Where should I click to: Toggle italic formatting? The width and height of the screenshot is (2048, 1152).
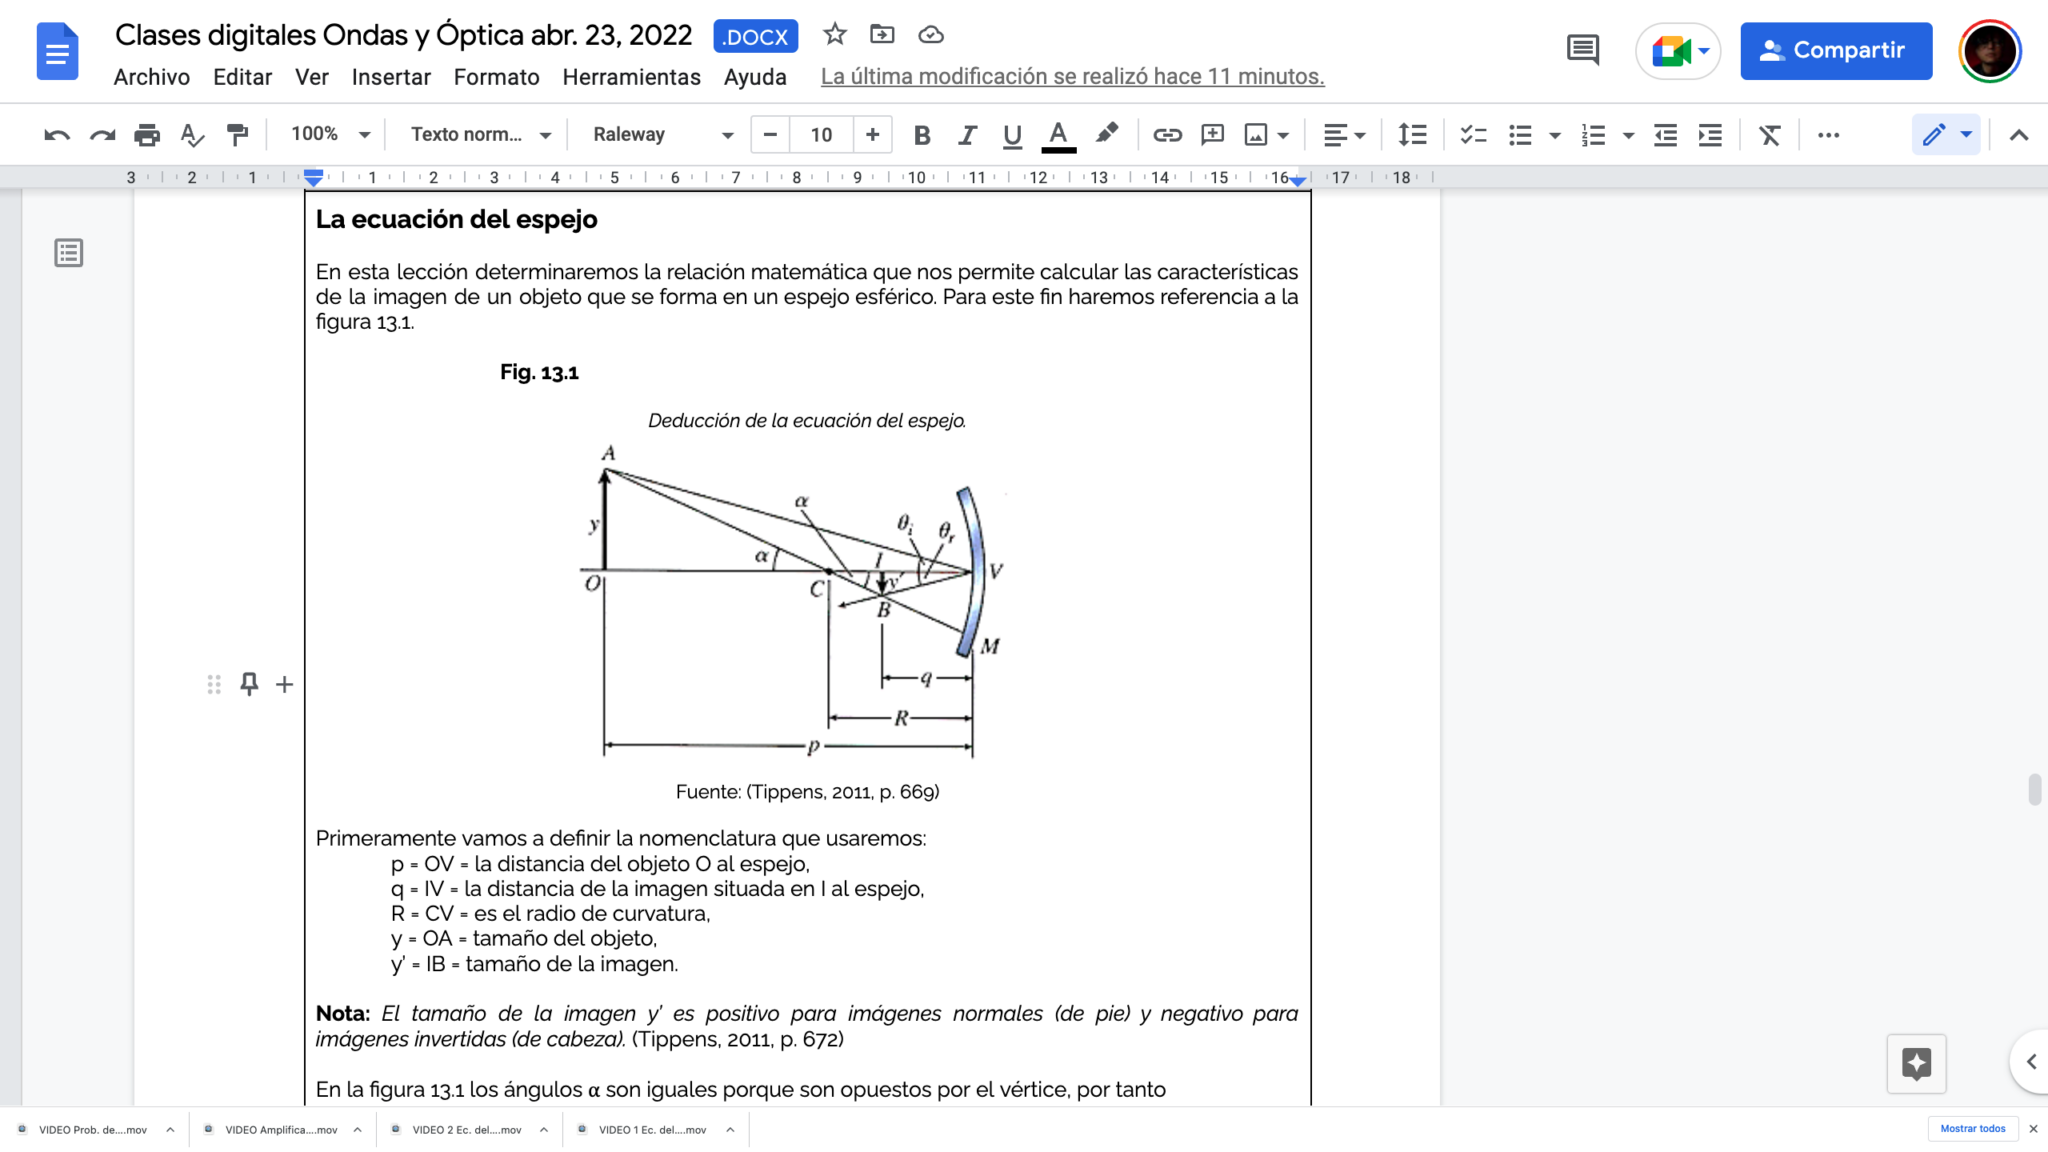pos(967,135)
